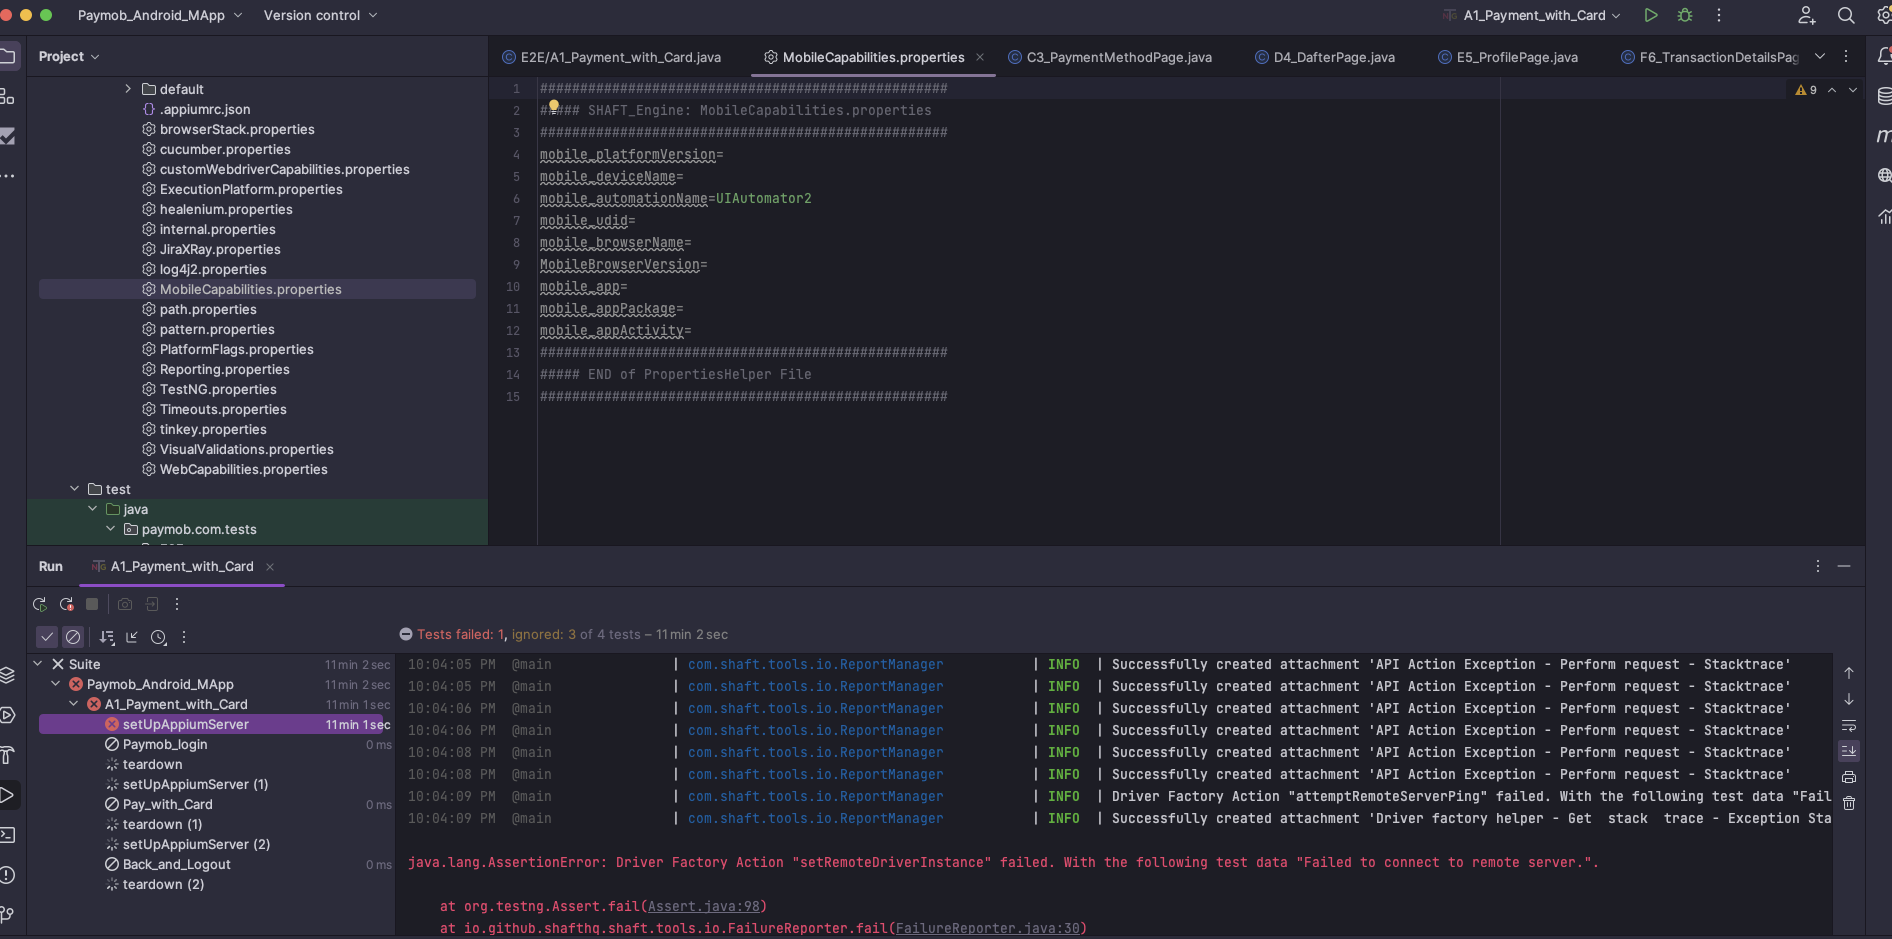
Task: Switch to the C3_PaymentMethodPage.java tab
Action: point(1110,57)
